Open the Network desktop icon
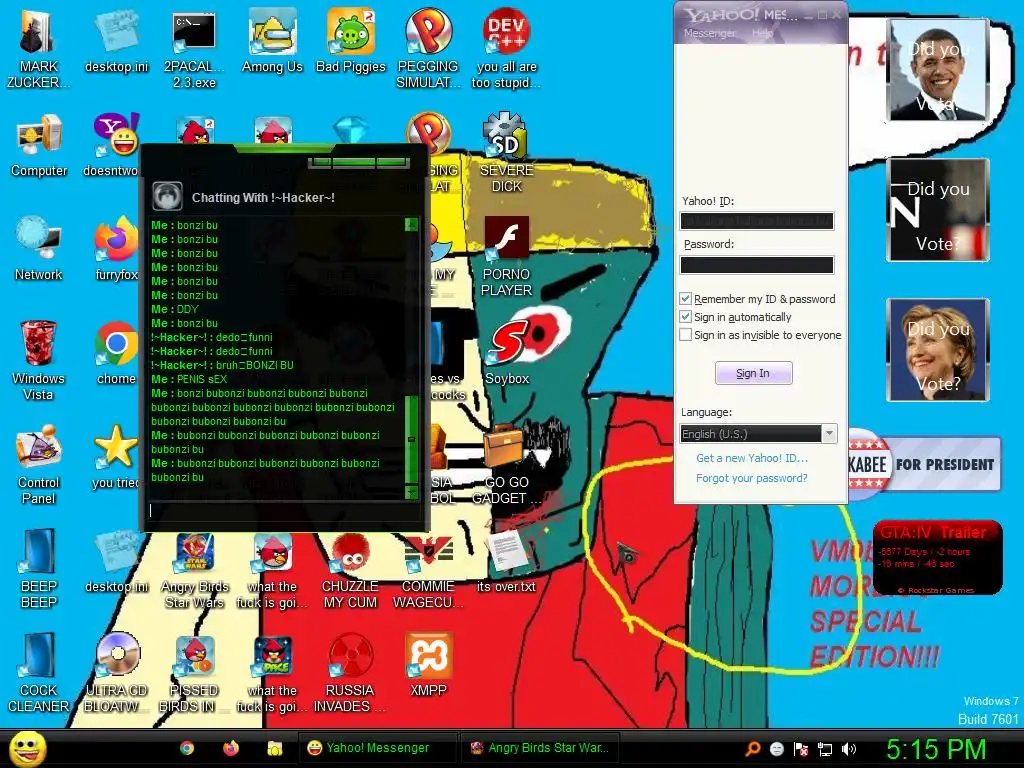 click(x=39, y=249)
